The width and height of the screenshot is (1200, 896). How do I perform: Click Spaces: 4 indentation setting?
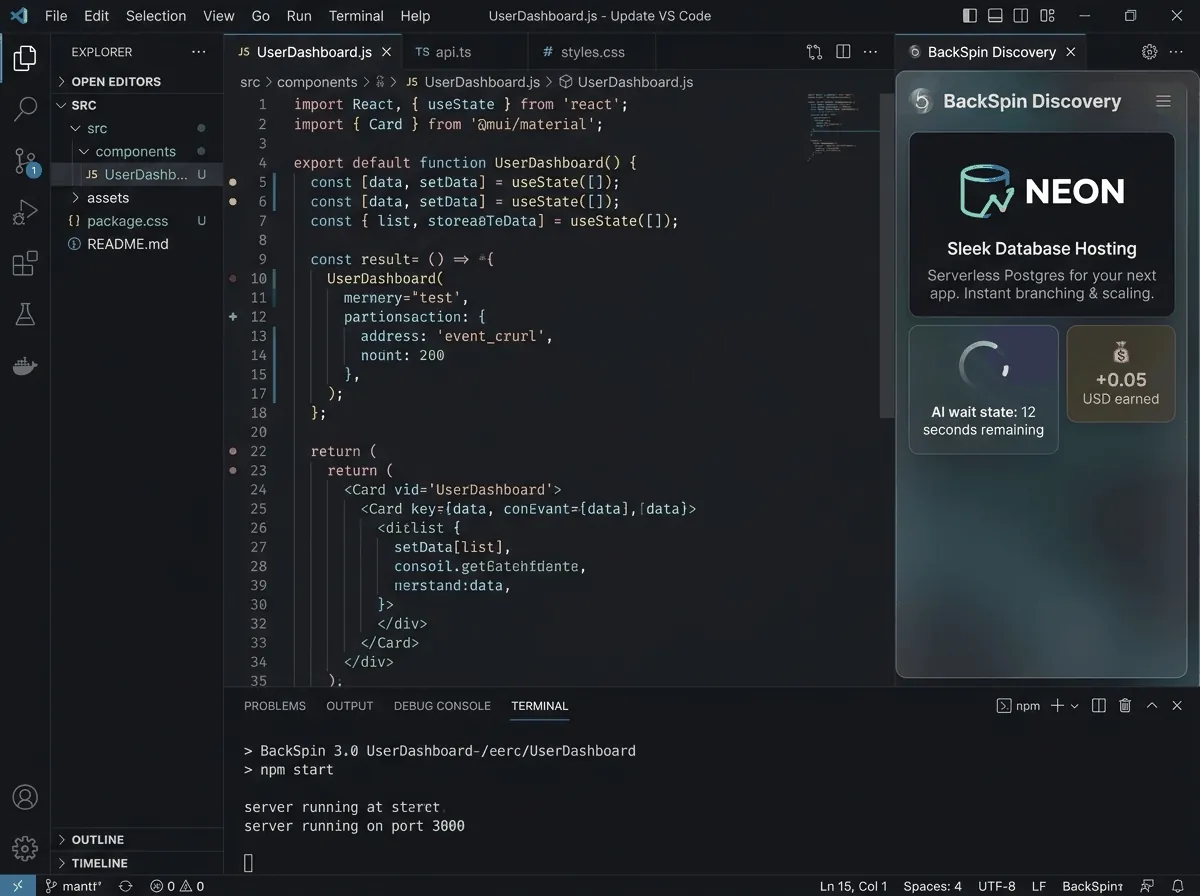(x=932, y=886)
